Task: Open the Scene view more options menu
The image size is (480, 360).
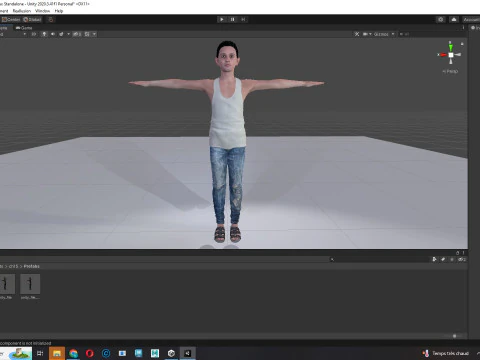Action: pyautogui.click(x=463, y=28)
